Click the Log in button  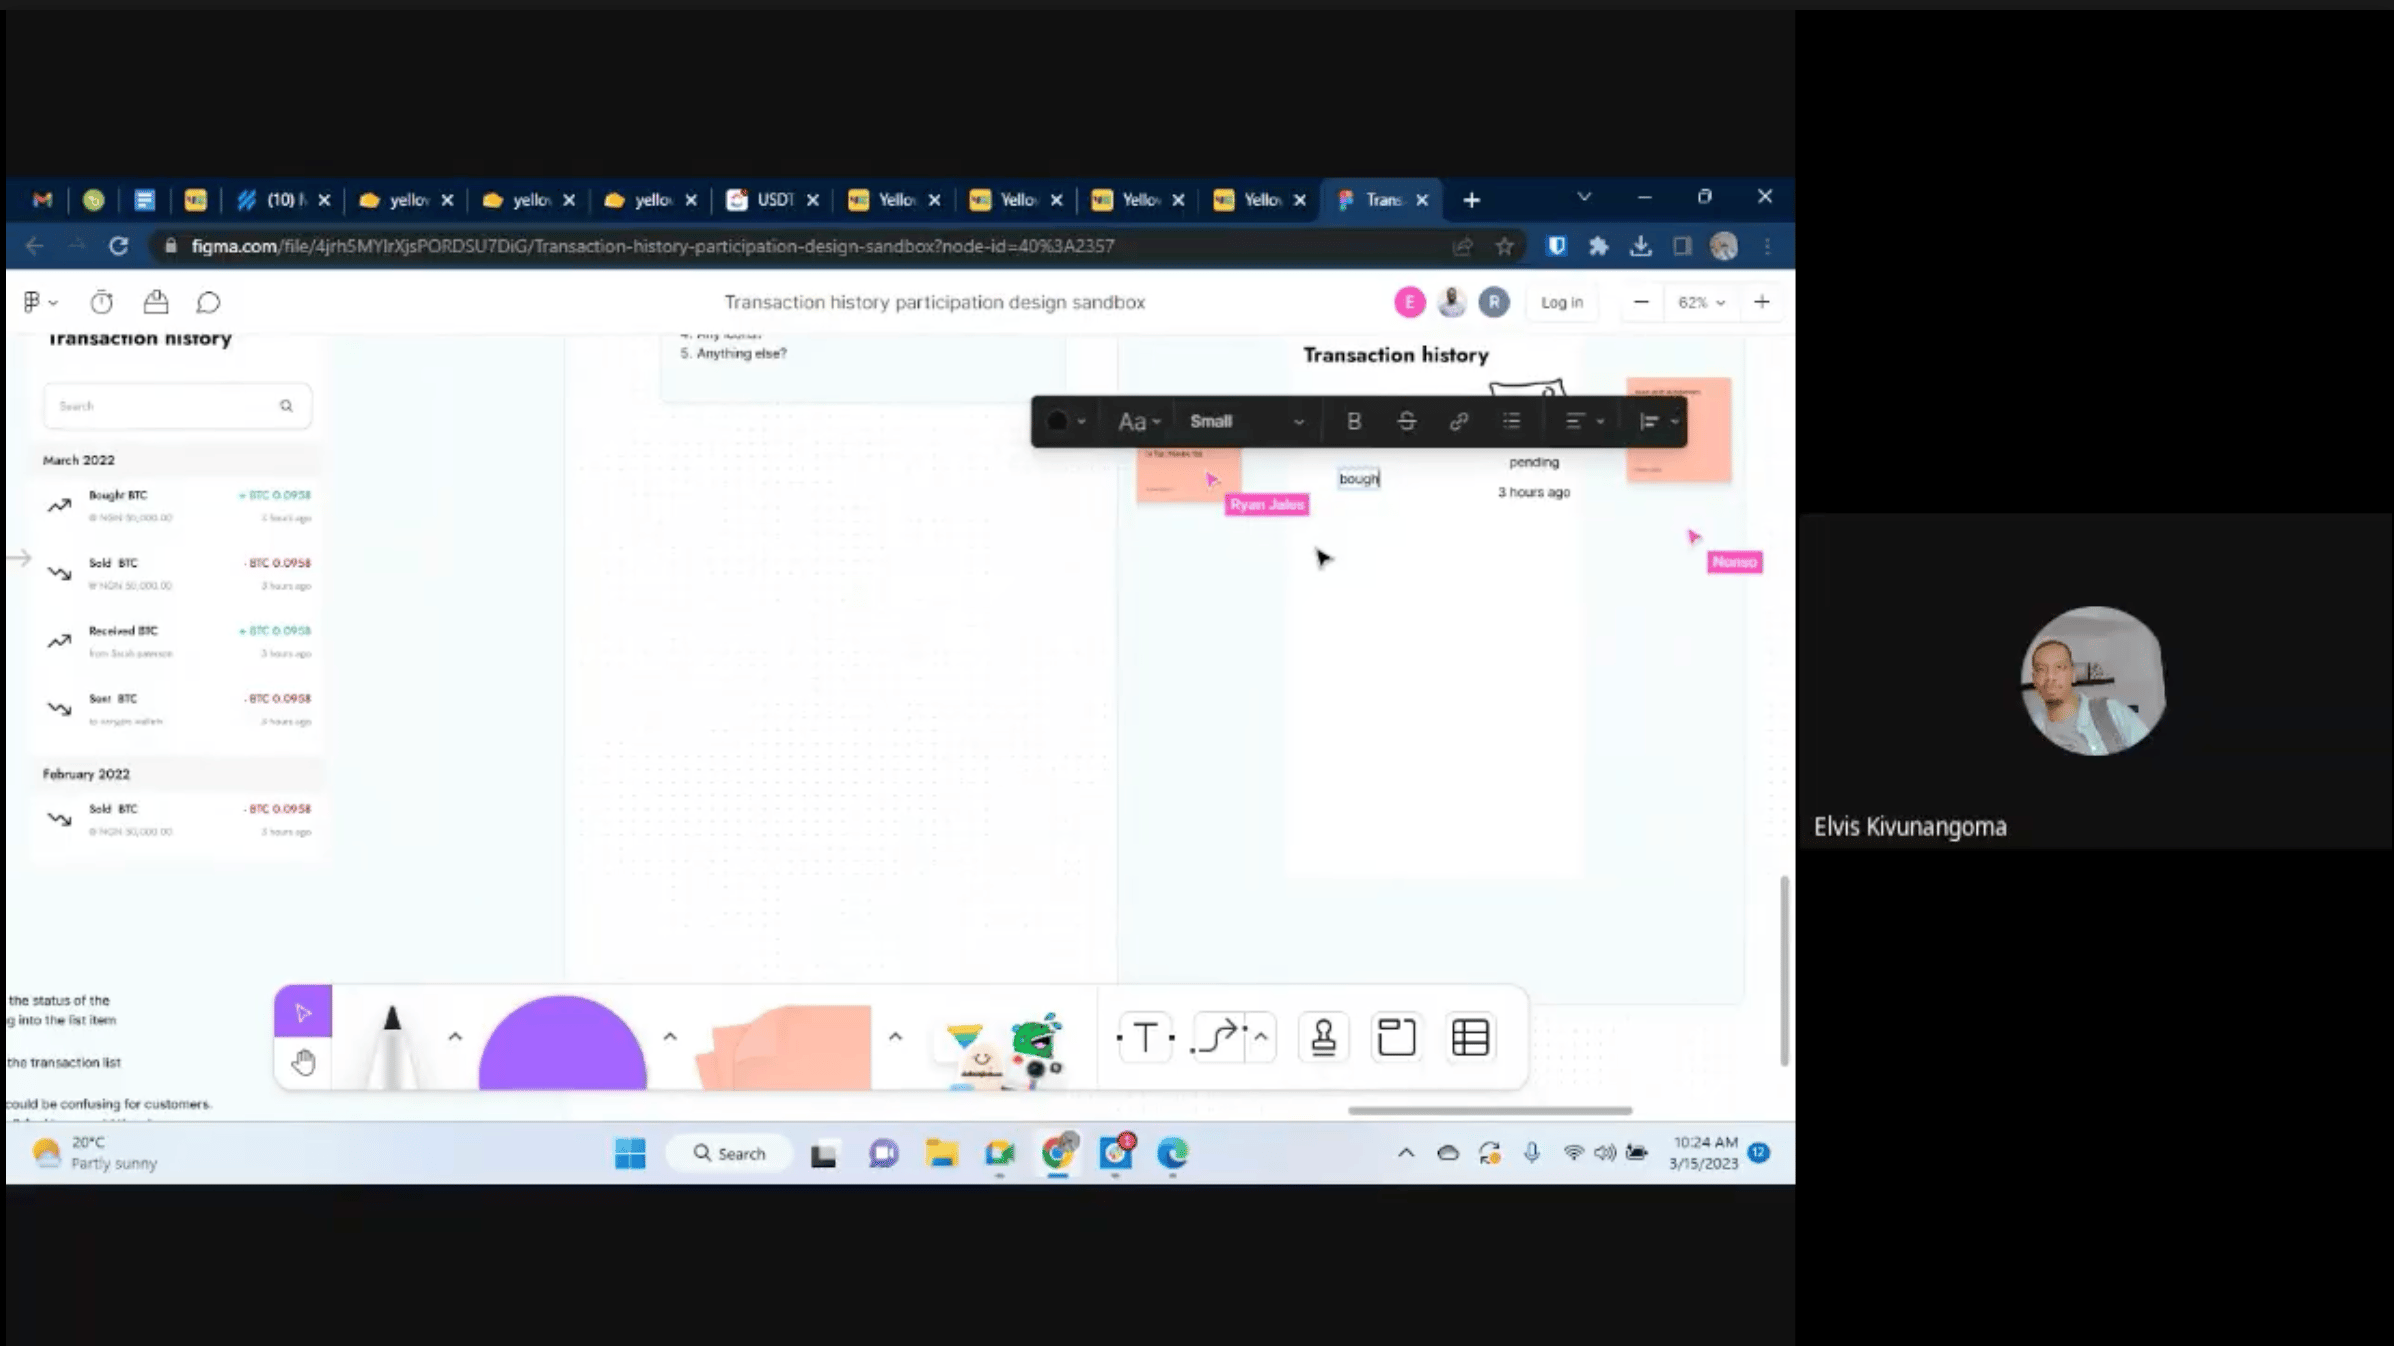(x=1561, y=302)
